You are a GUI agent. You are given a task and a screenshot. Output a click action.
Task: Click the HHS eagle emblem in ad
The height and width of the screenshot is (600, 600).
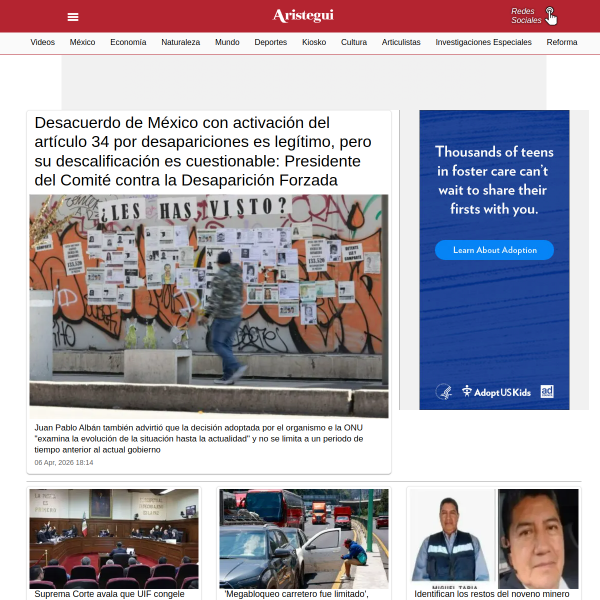point(444,391)
